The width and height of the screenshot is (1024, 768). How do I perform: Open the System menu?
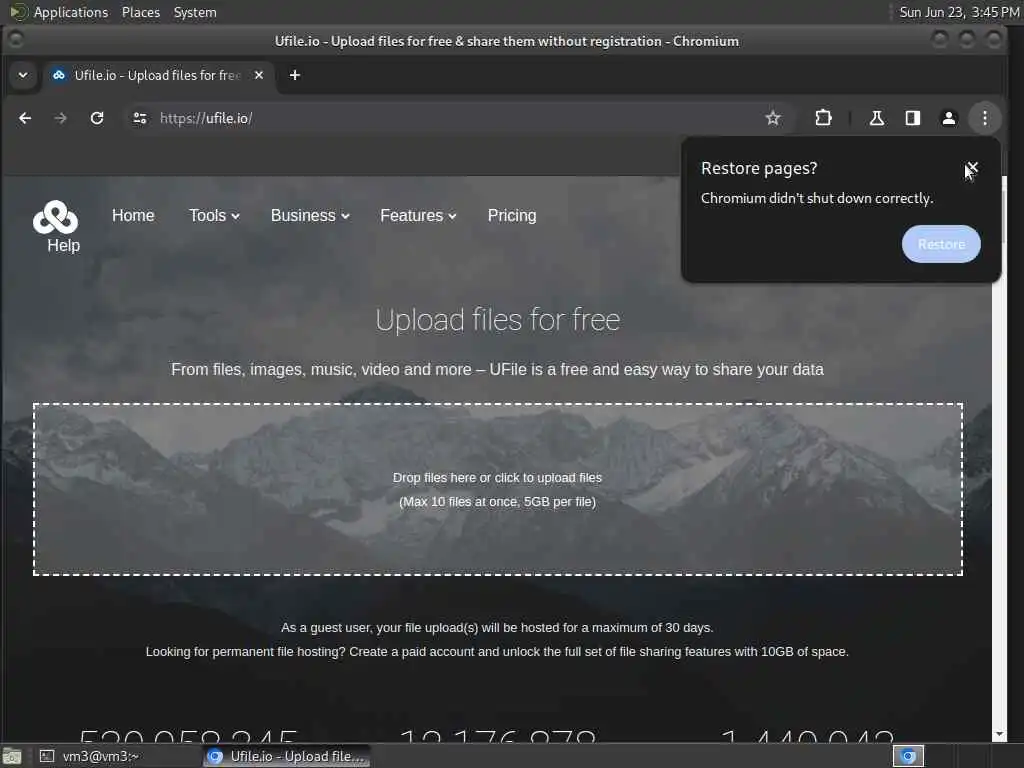pyautogui.click(x=195, y=12)
